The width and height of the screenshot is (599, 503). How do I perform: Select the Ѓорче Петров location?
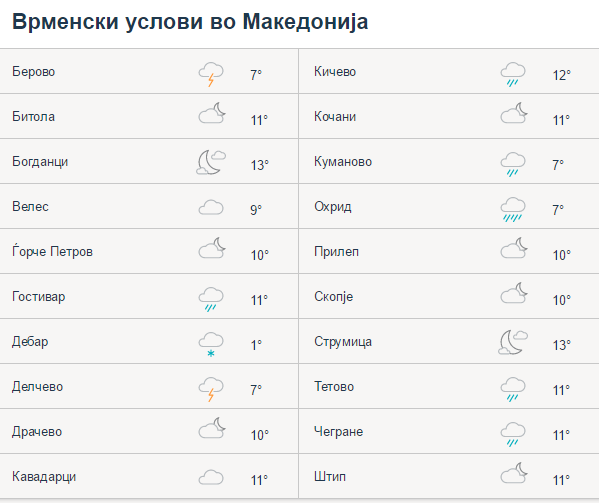click(x=52, y=251)
